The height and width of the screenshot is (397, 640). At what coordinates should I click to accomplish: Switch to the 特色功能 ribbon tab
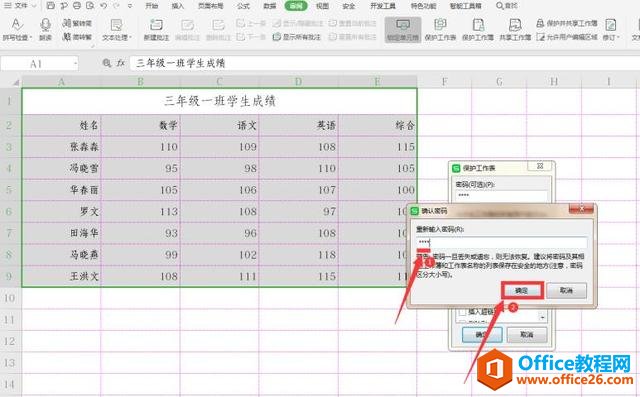point(423,6)
